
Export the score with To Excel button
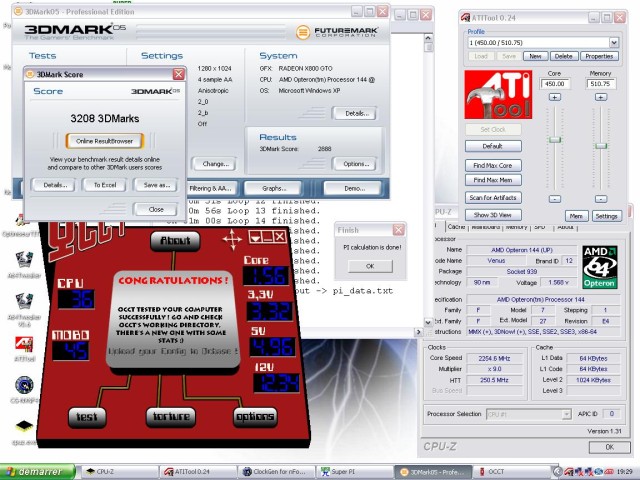point(105,185)
